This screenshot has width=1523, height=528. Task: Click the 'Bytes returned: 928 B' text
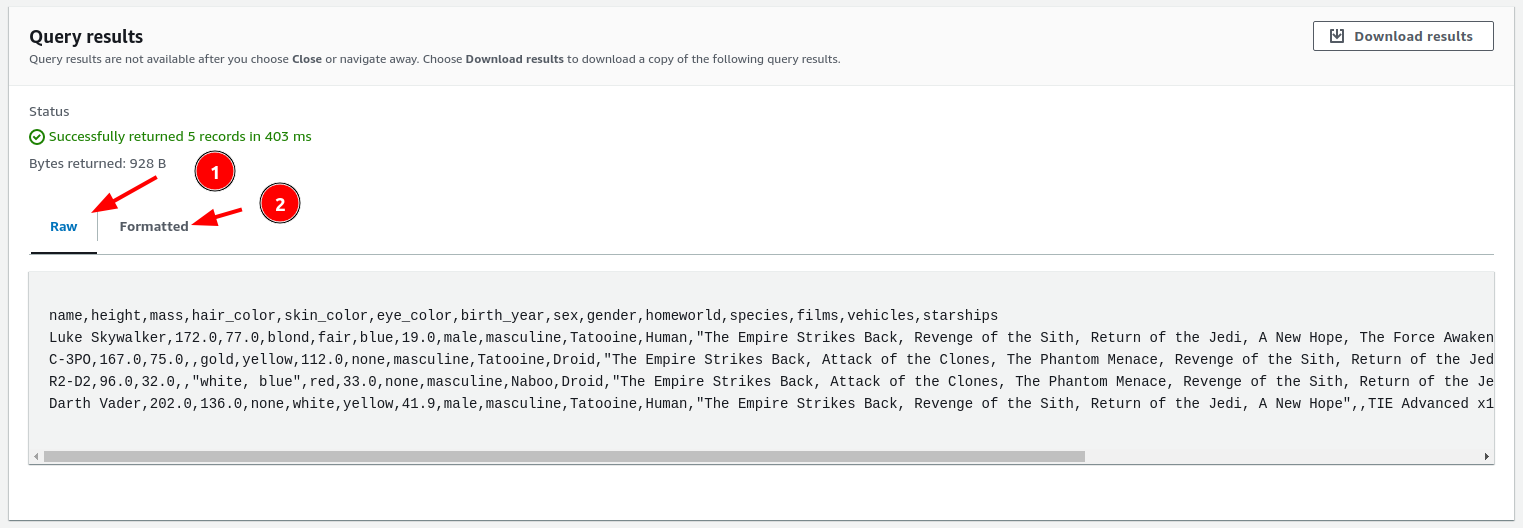[x=98, y=163]
